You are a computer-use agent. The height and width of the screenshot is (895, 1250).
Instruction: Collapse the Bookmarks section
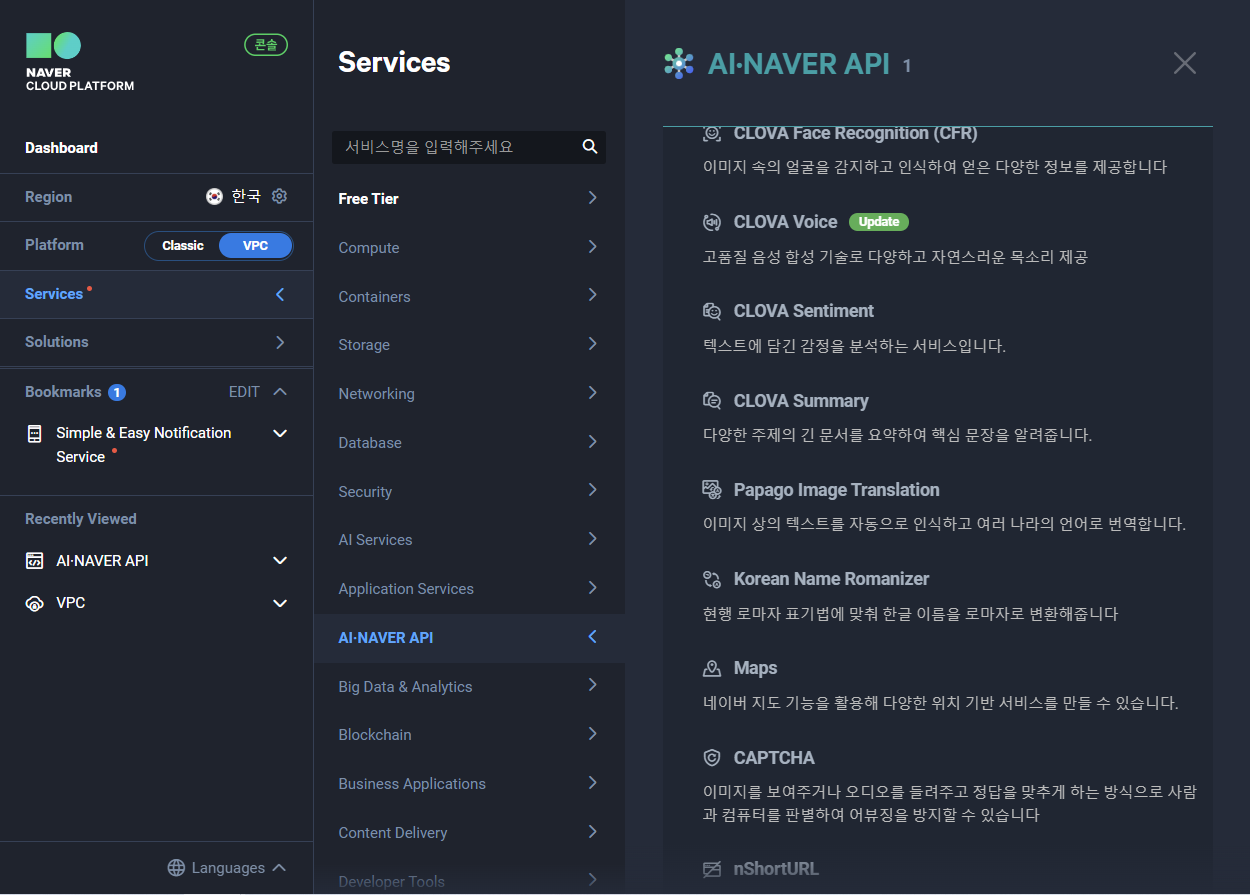[280, 392]
